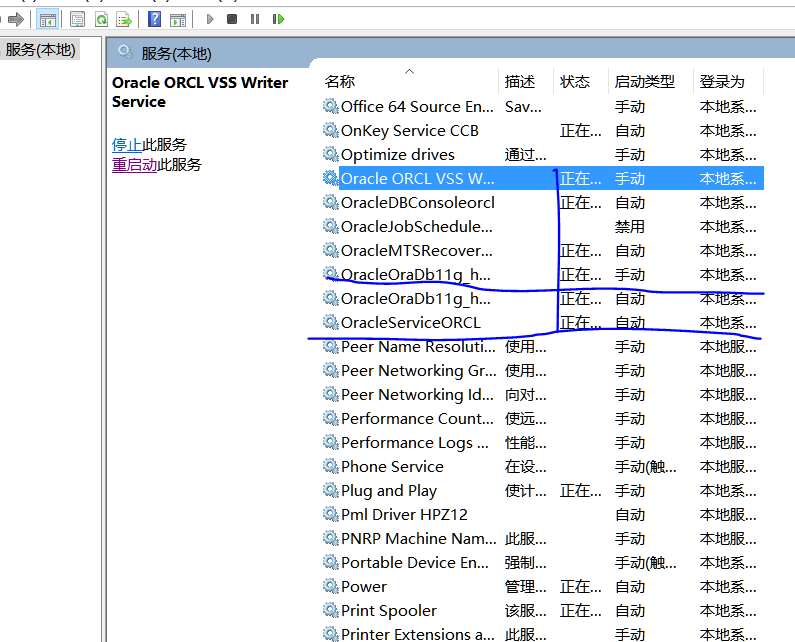
Task: Select the Pml Driver HPZ12 service name
Action: tap(404, 515)
